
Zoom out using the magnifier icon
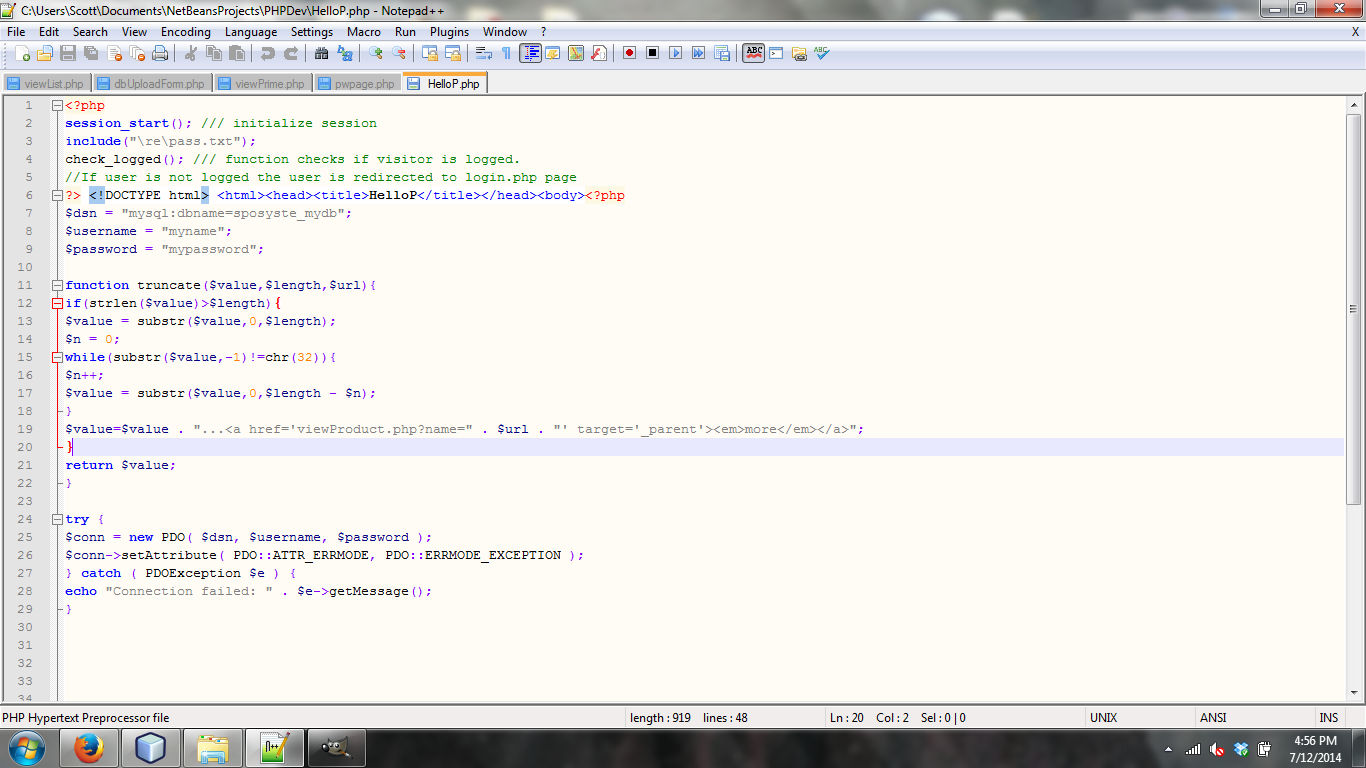coord(398,53)
